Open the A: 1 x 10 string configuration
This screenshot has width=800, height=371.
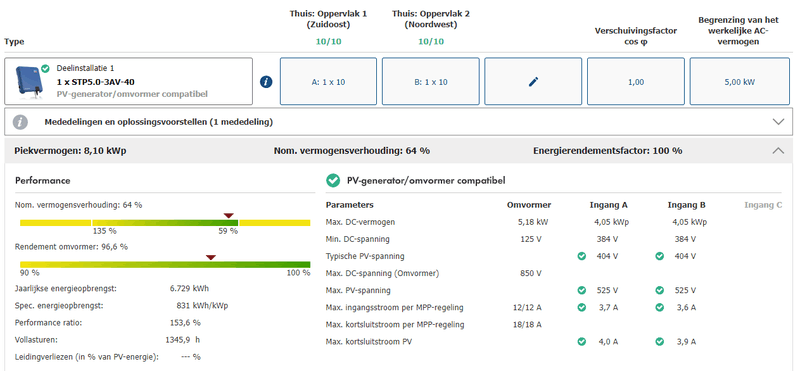(329, 81)
